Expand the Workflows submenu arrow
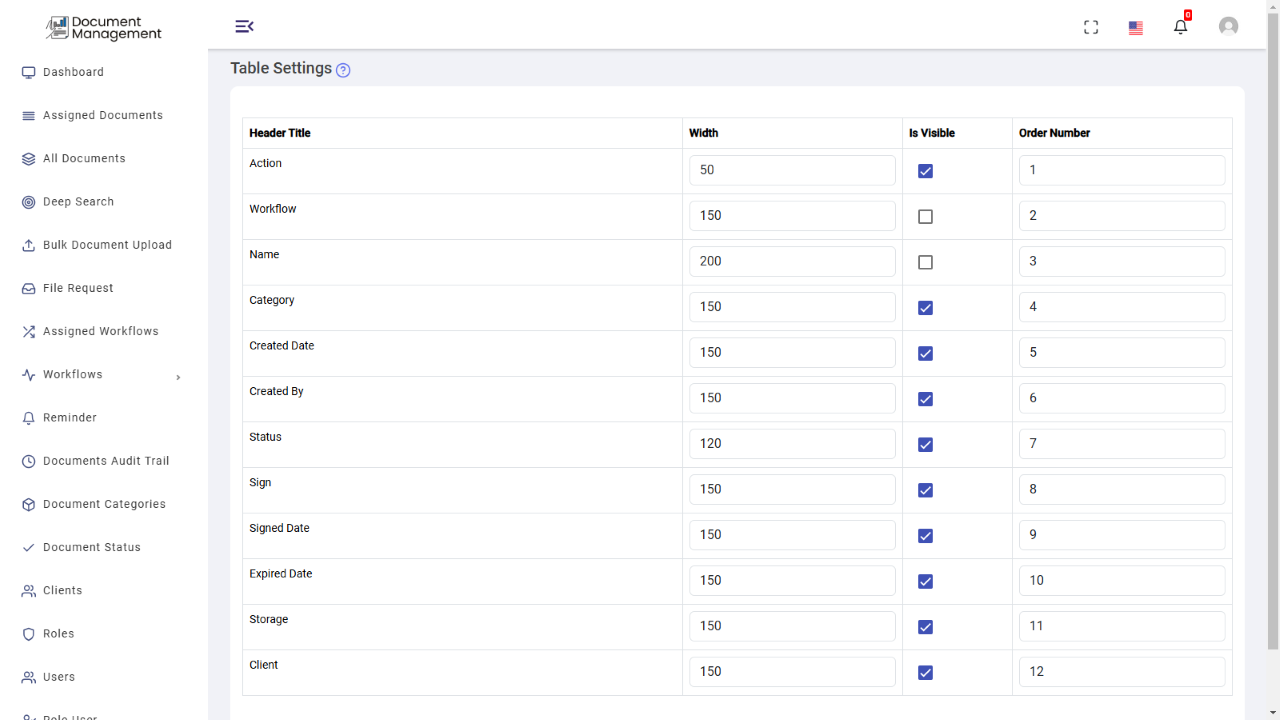Image resolution: width=1280 pixels, height=720 pixels. coord(178,377)
